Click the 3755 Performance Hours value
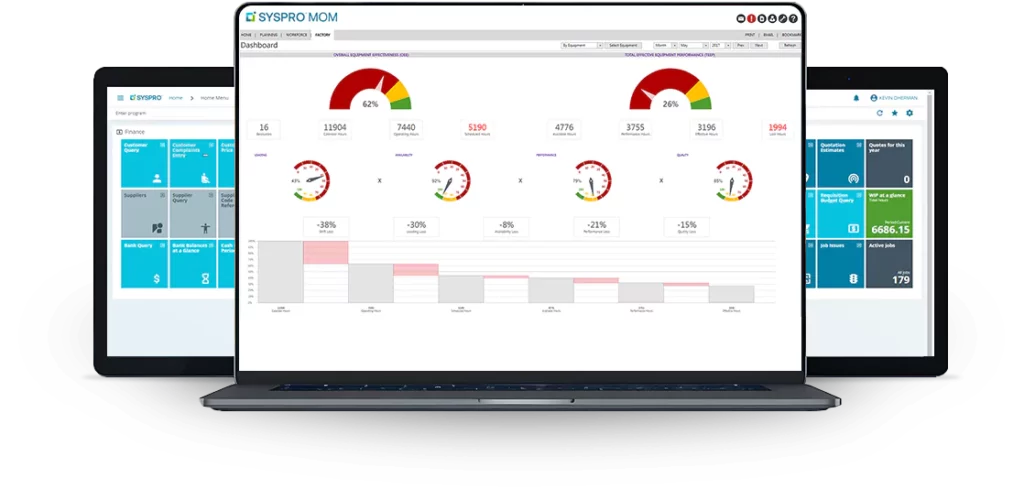Viewport: 1024px width, 500px height. (x=635, y=129)
